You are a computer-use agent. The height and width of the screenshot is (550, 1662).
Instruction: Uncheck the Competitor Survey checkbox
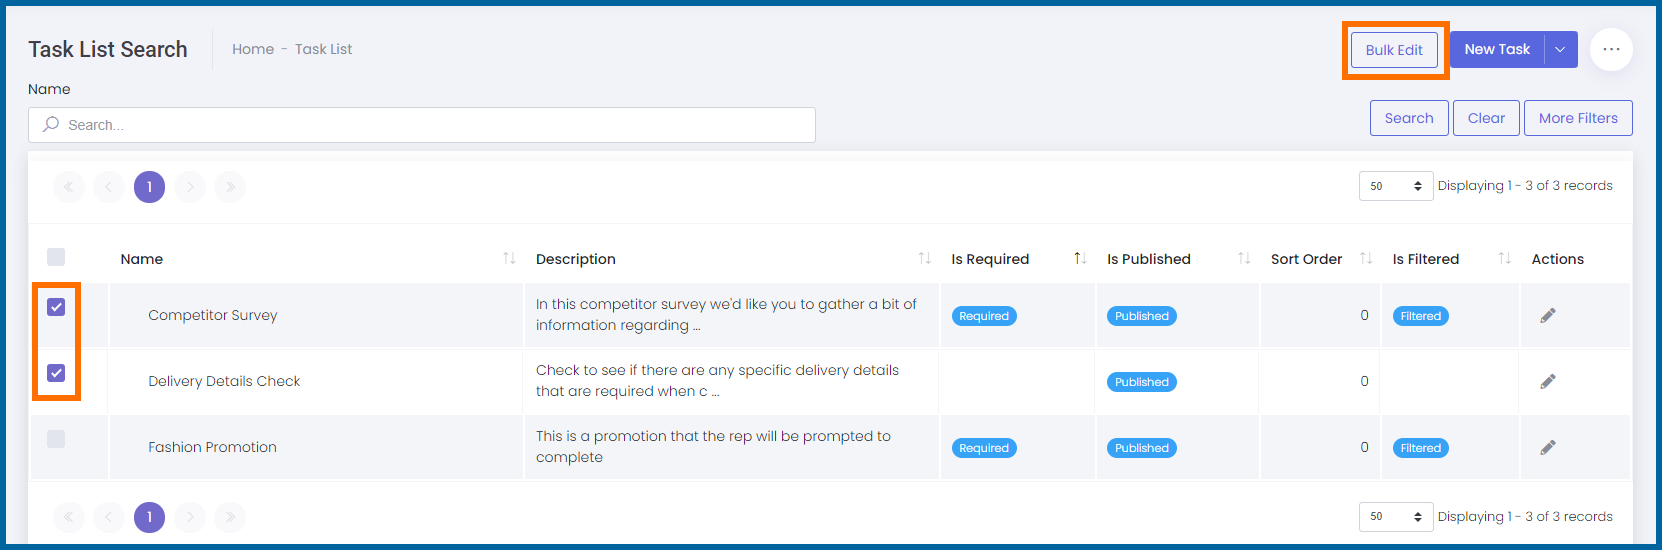56,307
